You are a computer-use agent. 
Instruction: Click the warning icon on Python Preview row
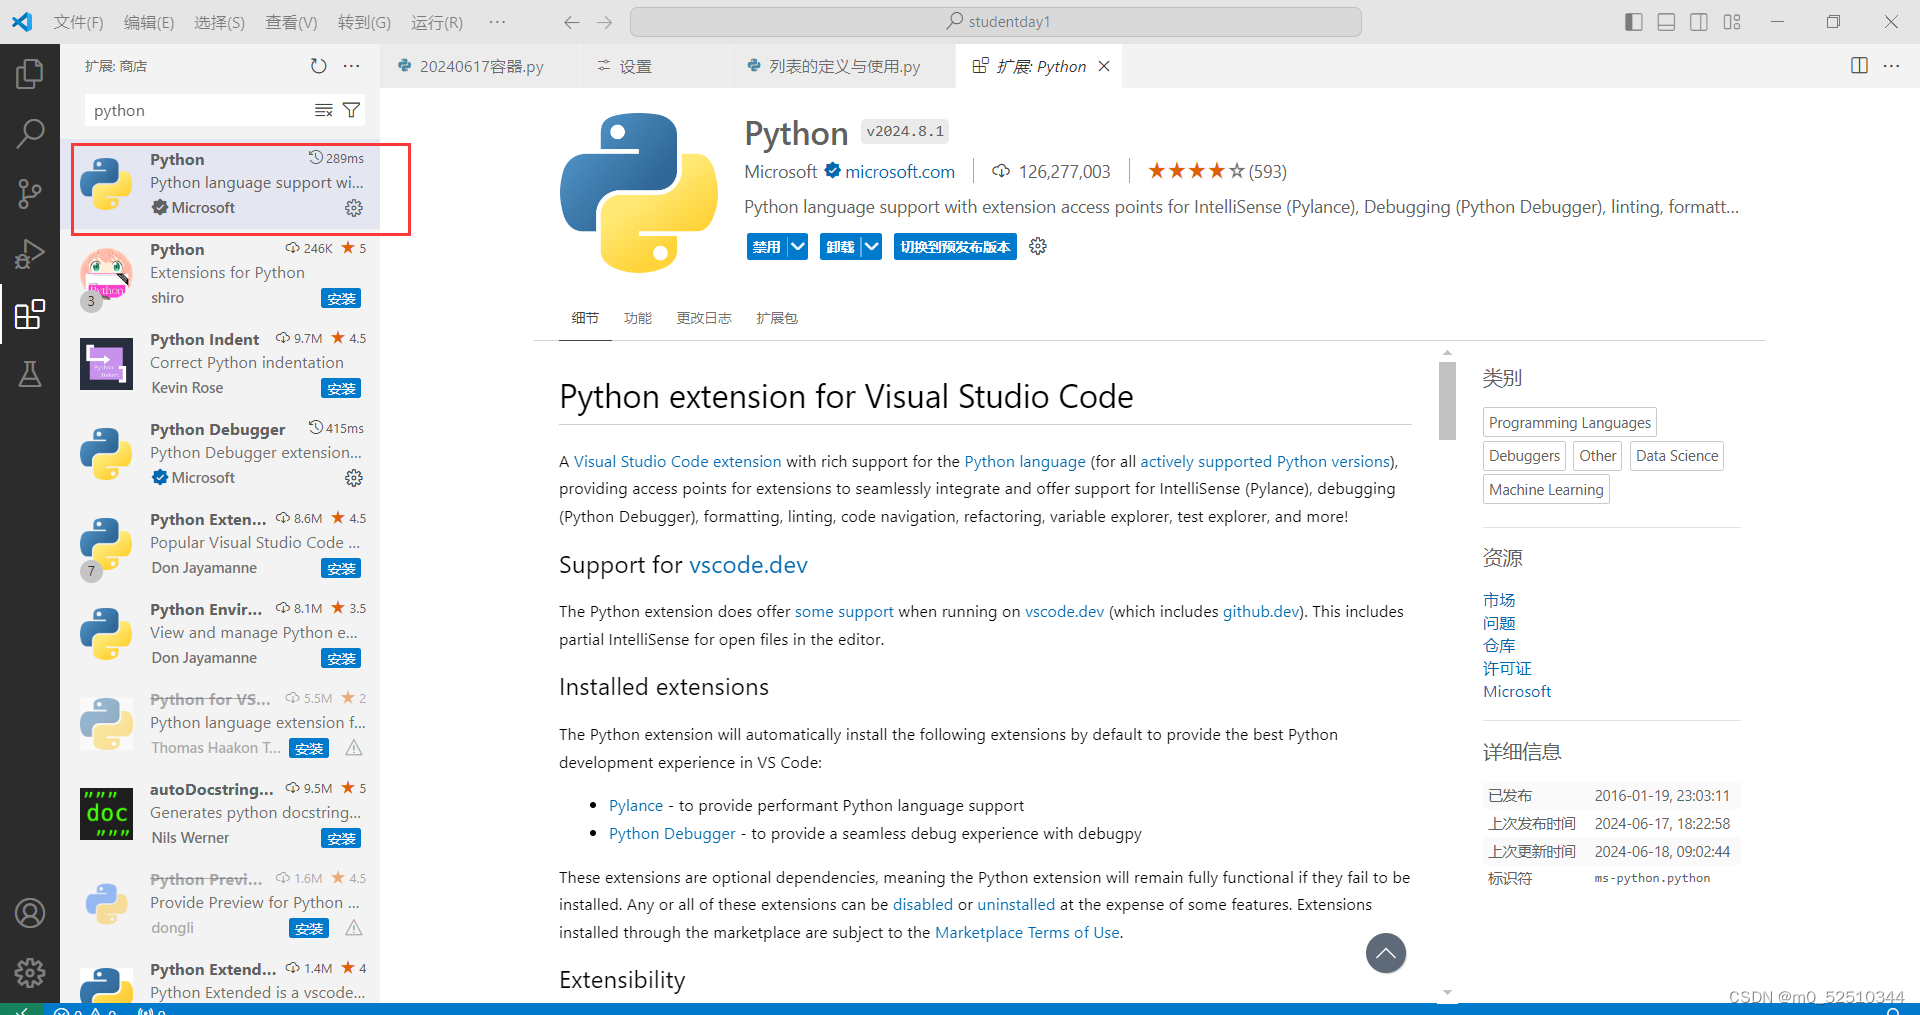coord(354,928)
